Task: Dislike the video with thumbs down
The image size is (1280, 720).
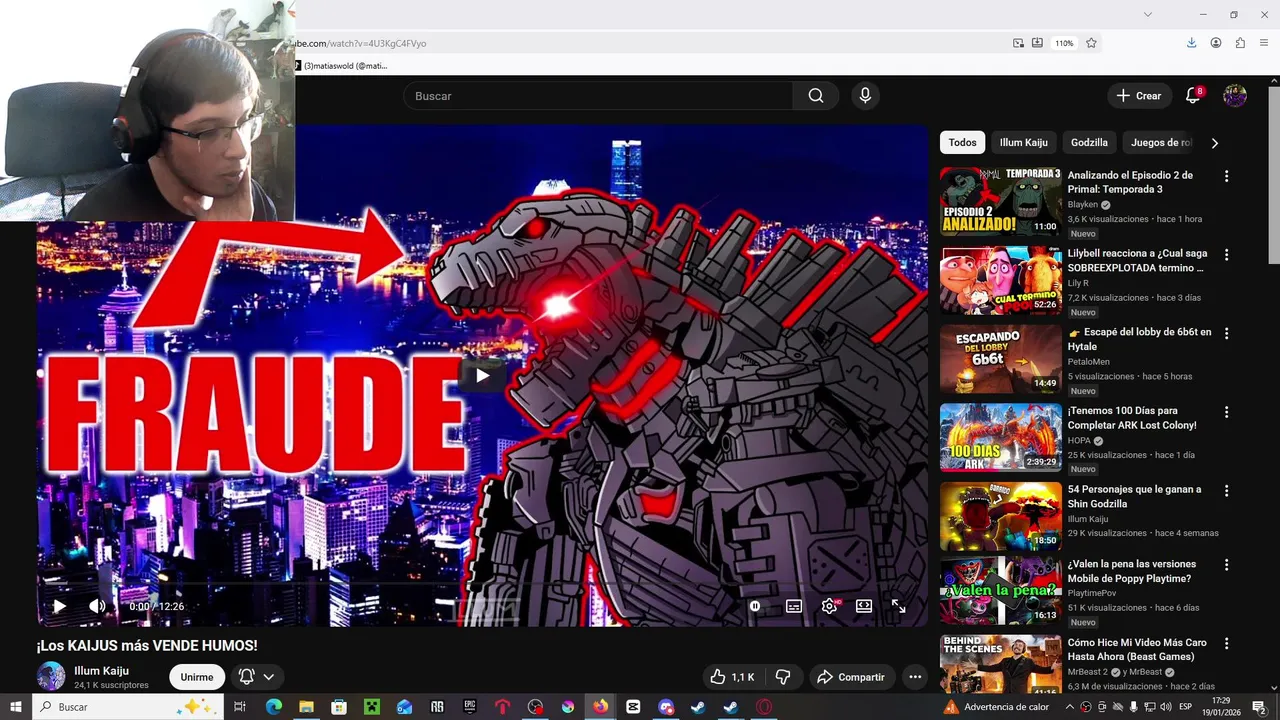Action: pyautogui.click(x=783, y=677)
